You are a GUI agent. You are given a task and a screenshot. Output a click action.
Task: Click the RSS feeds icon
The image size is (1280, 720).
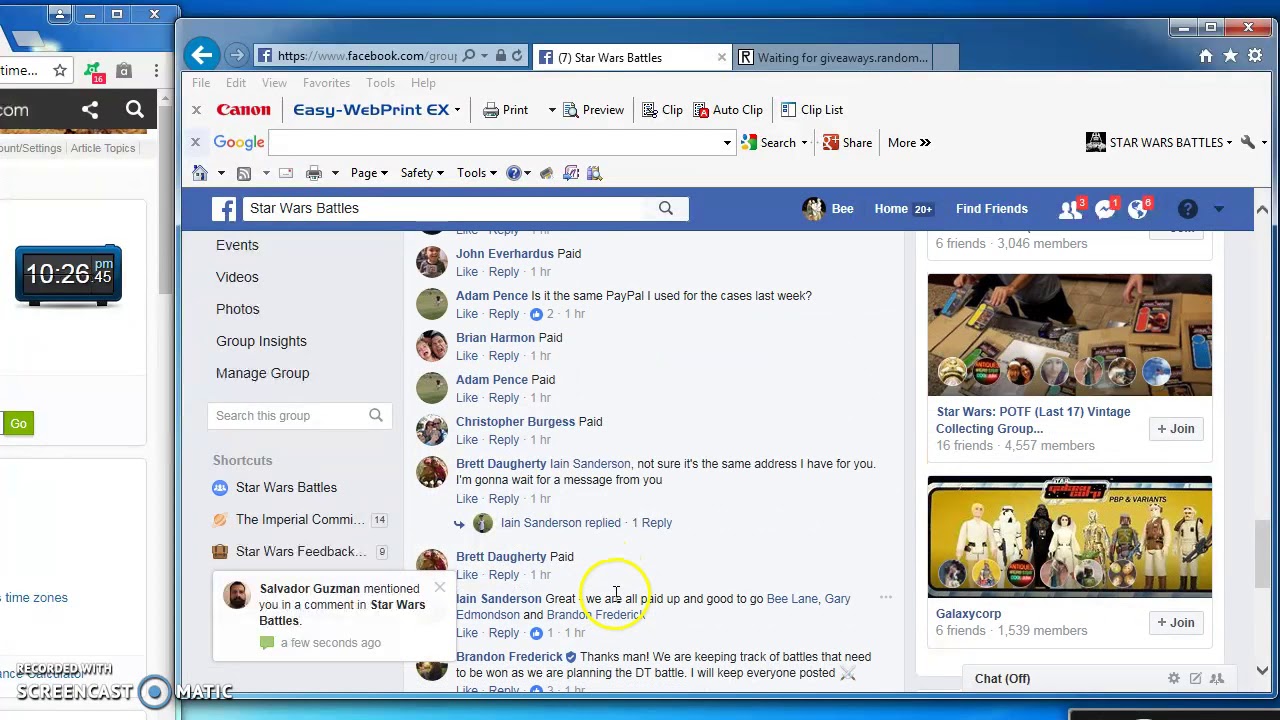244,173
